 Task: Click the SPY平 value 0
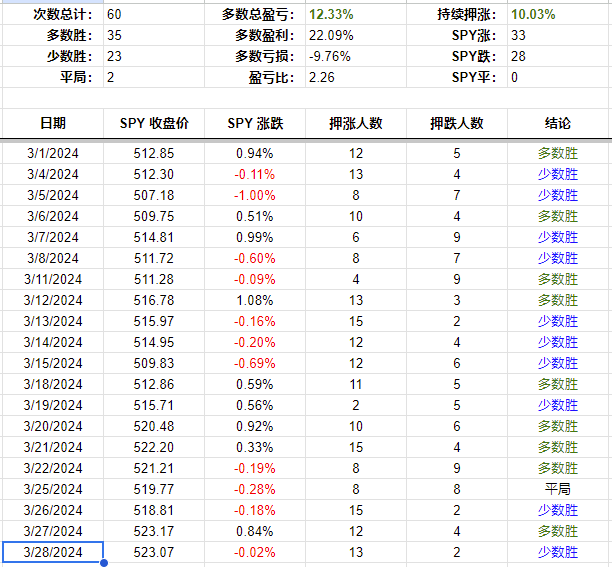tap(558, 77)
